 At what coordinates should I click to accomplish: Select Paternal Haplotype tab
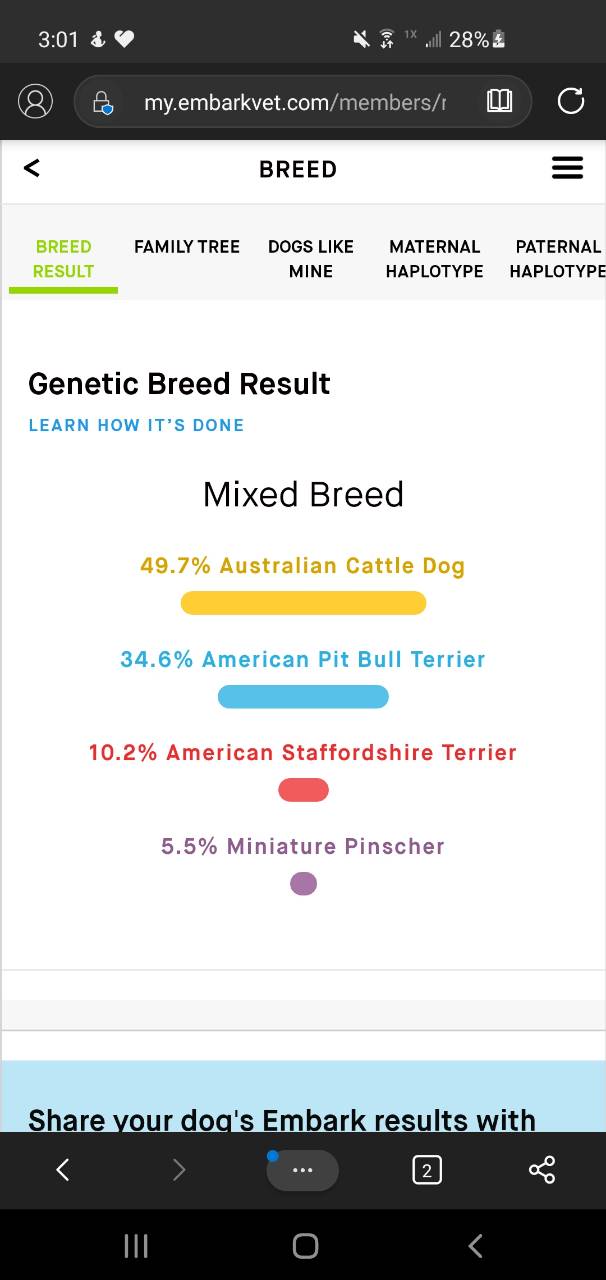557,259
